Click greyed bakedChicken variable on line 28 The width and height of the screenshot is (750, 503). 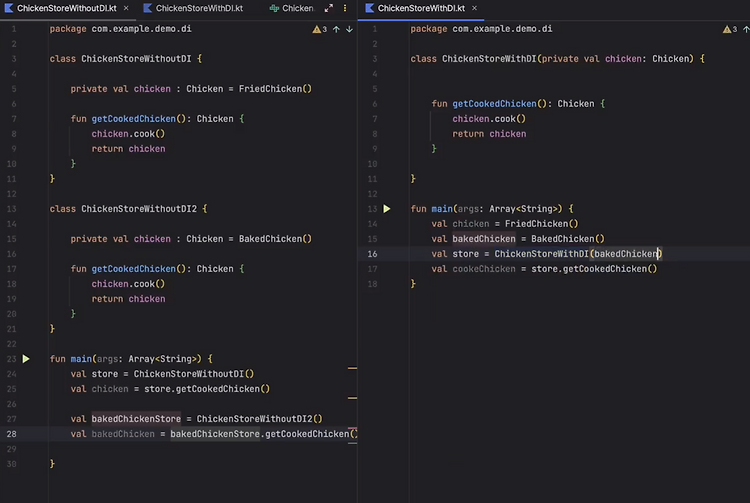[123, 434]
